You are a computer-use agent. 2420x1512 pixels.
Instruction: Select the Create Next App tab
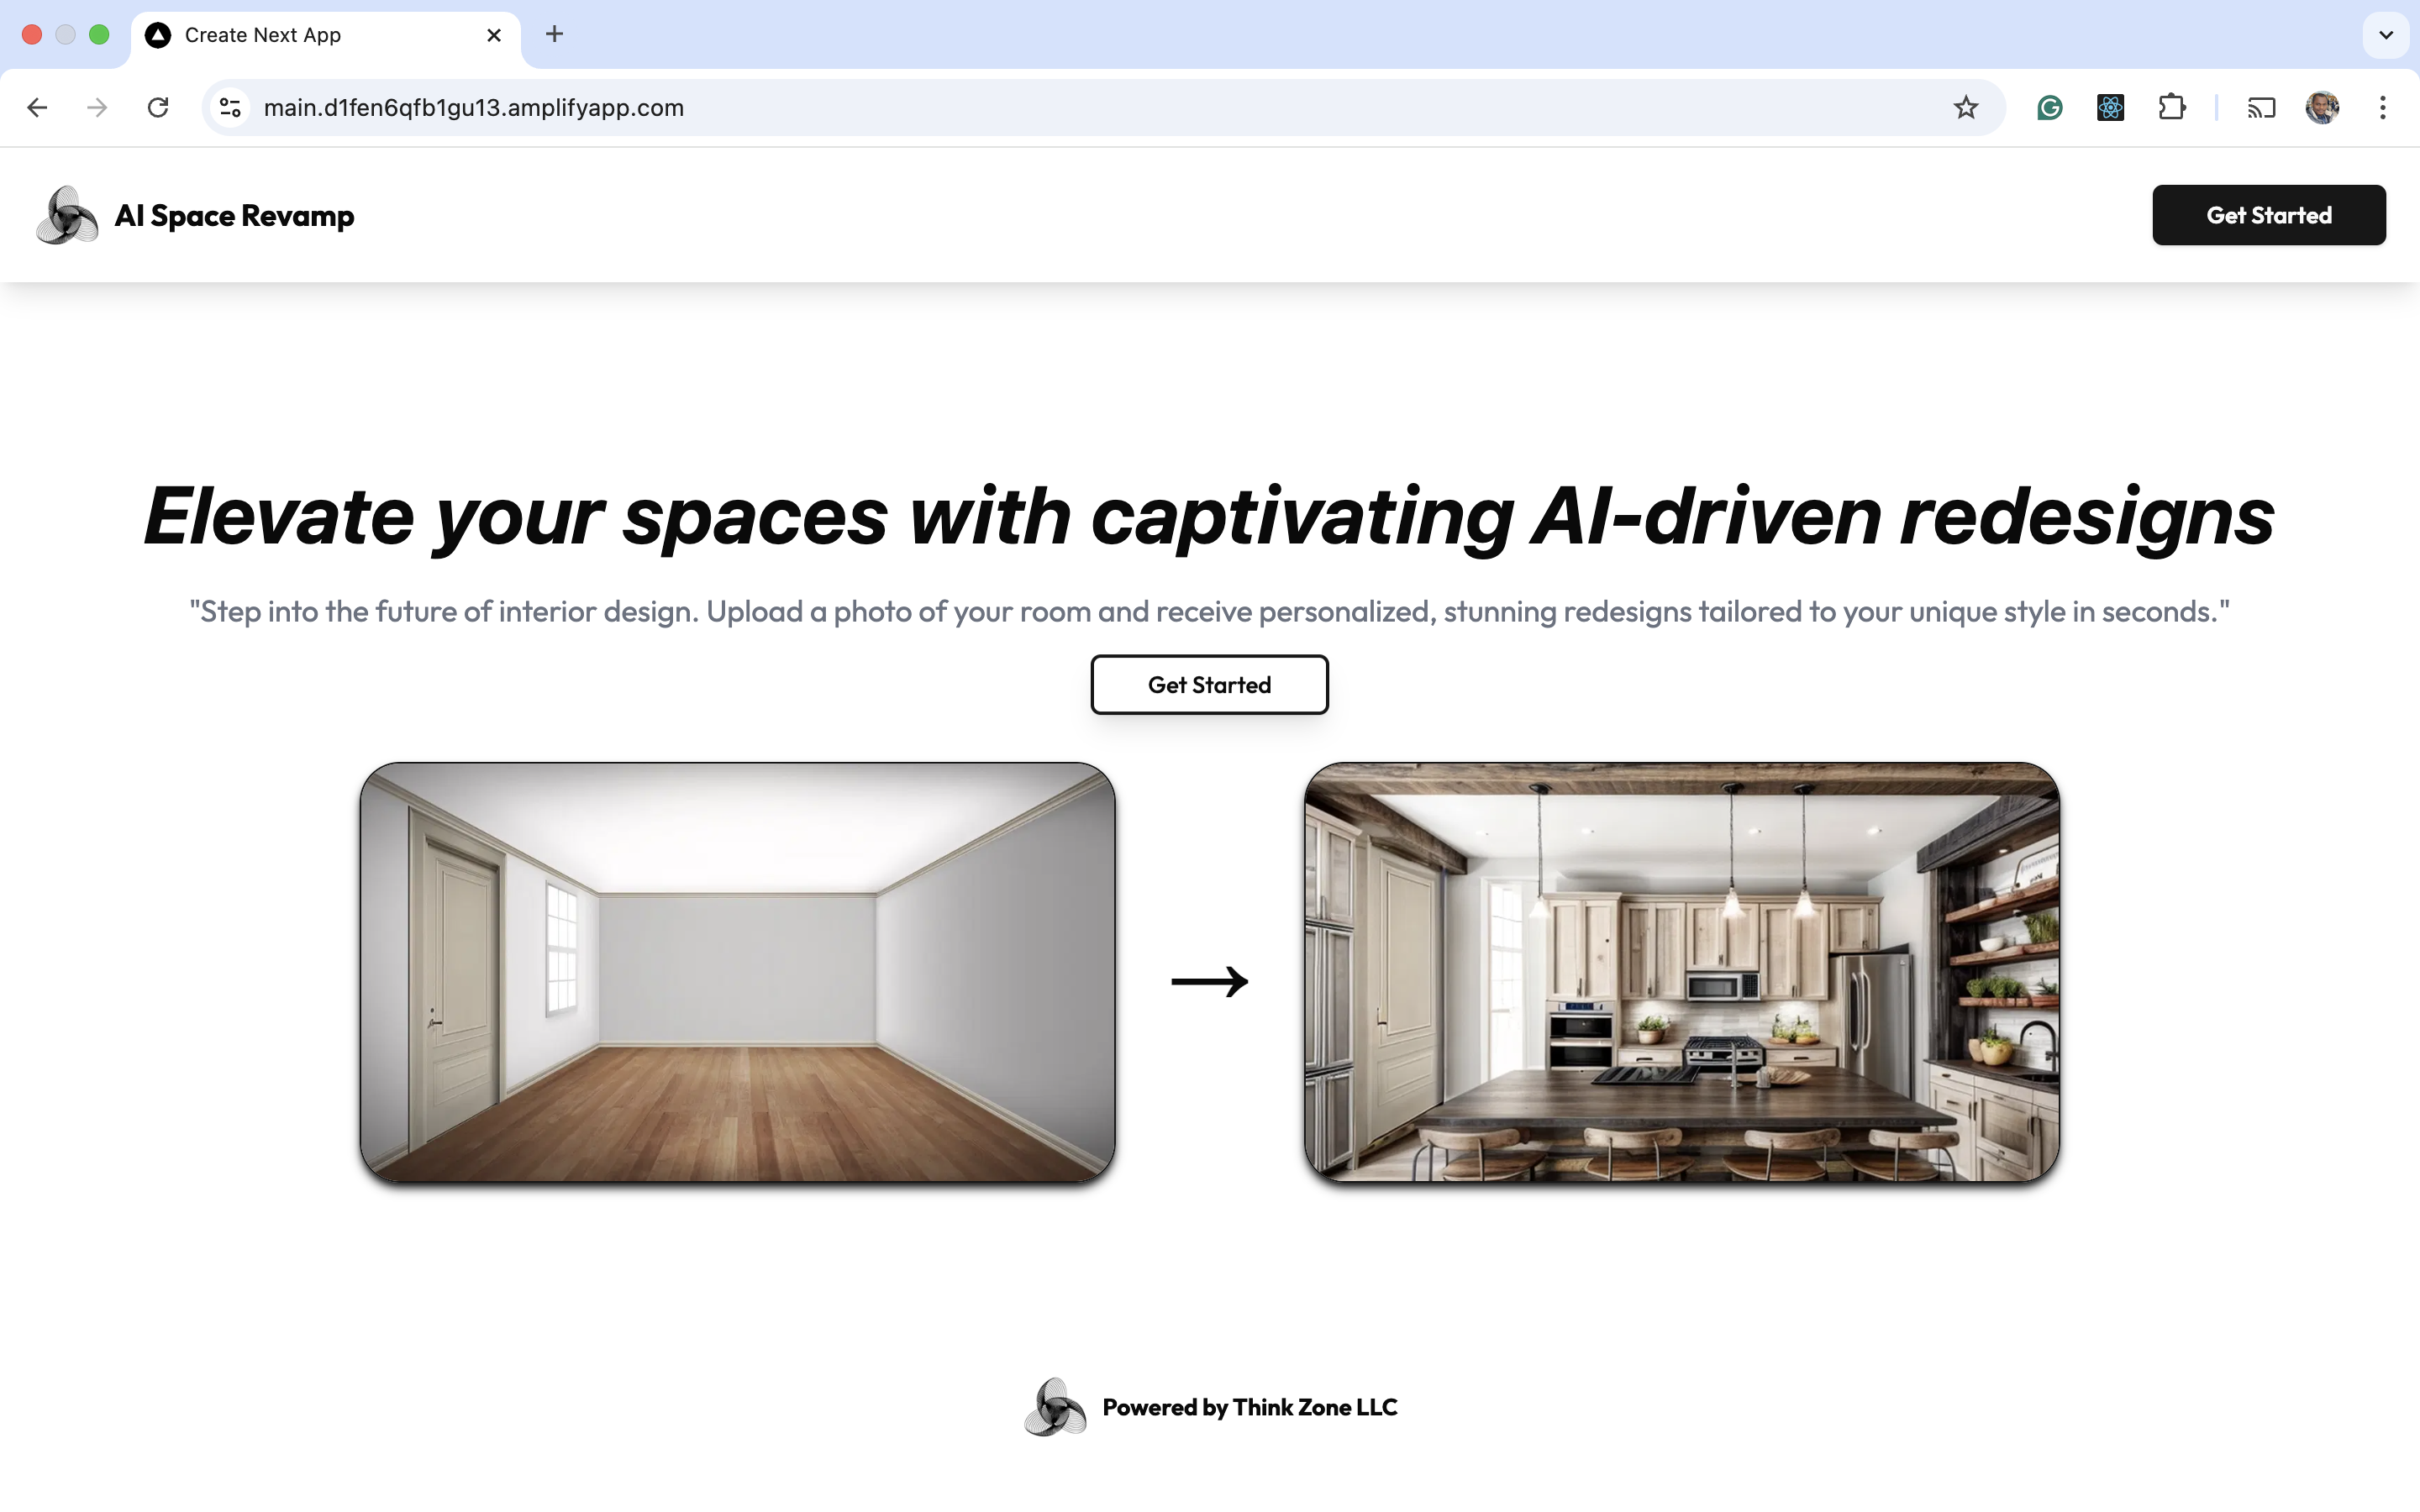coord(300,35)
